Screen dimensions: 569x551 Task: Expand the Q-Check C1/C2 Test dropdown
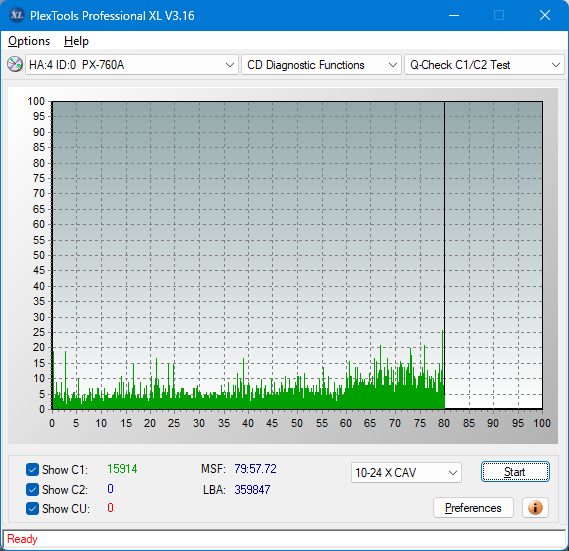pyautogui.click(x=484, y=65)
